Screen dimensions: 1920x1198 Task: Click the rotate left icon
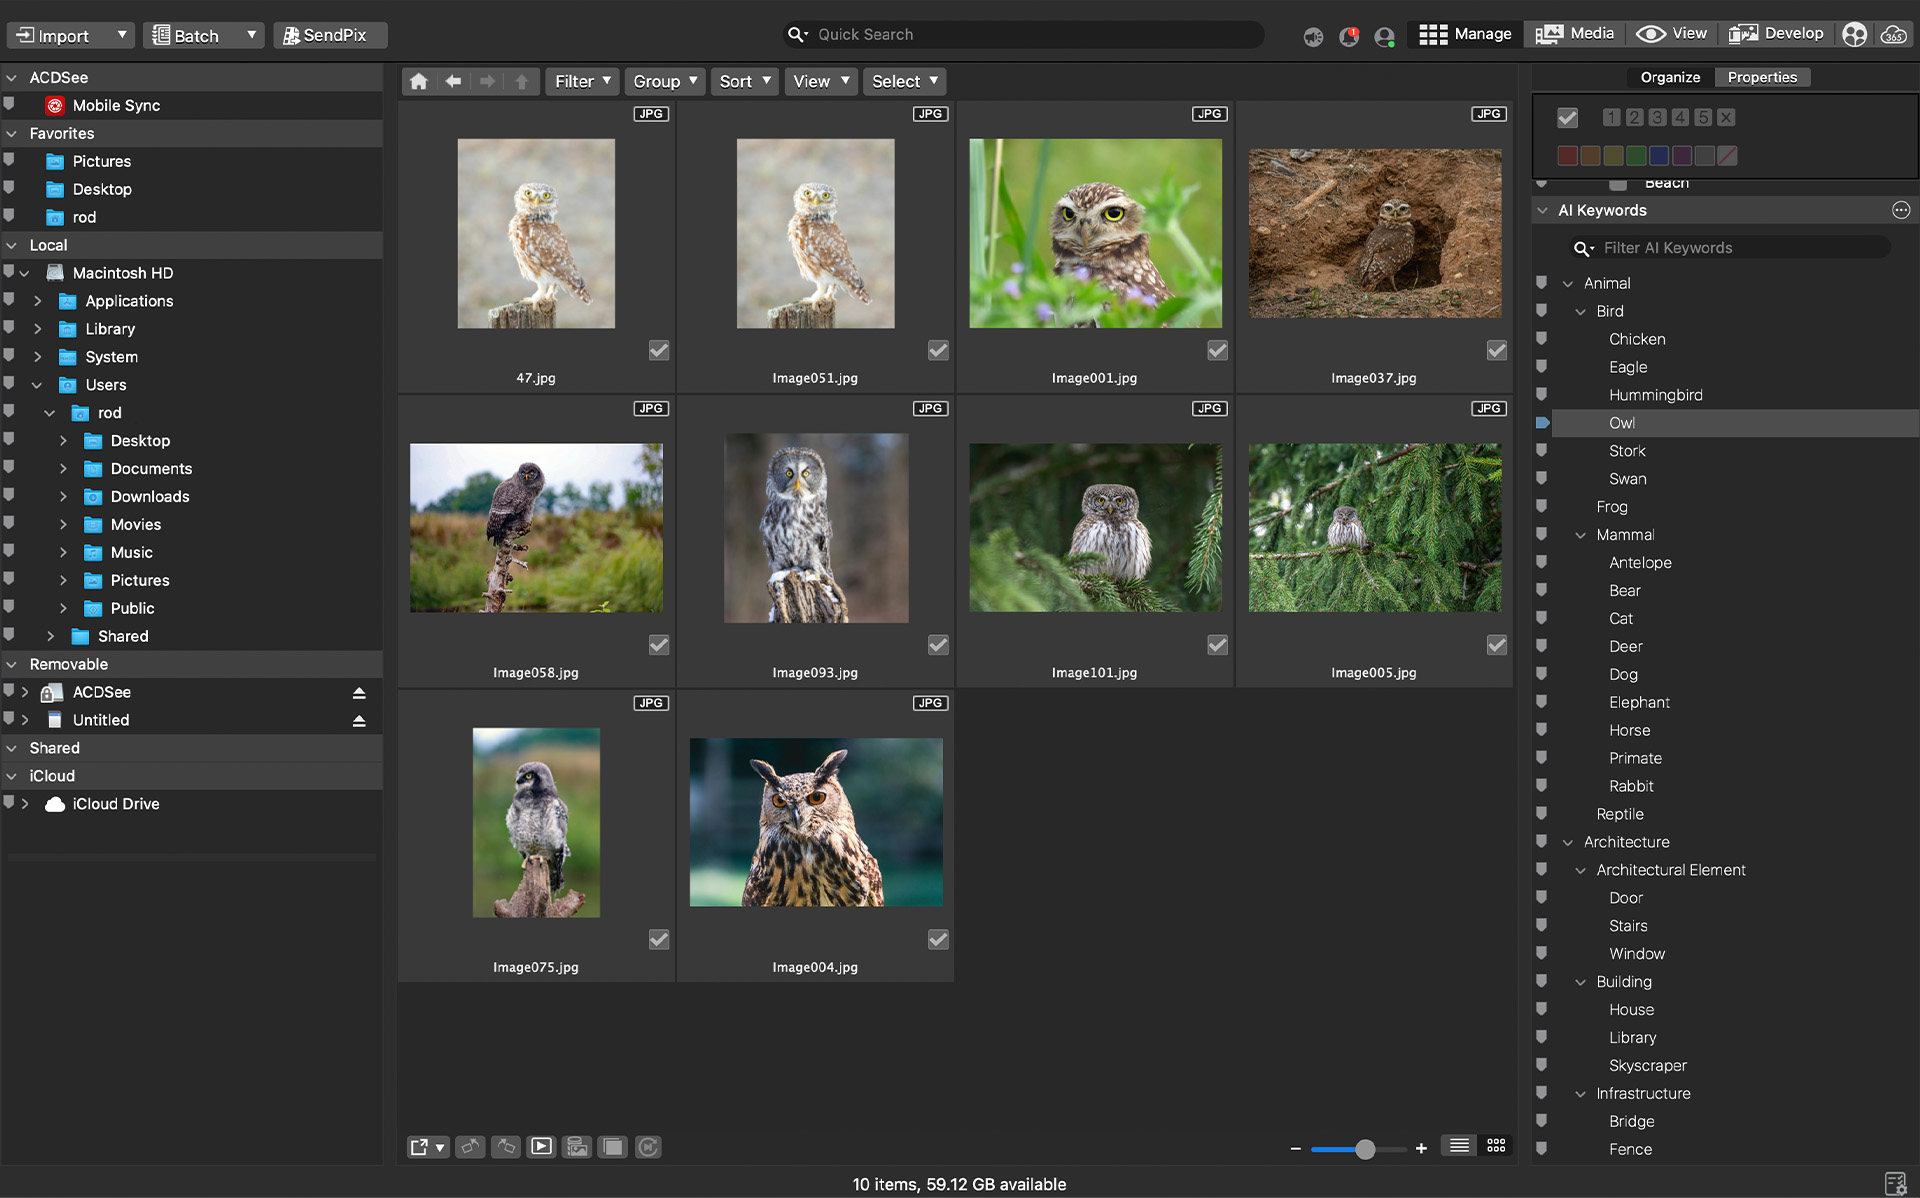click(x=470, y=1147)
